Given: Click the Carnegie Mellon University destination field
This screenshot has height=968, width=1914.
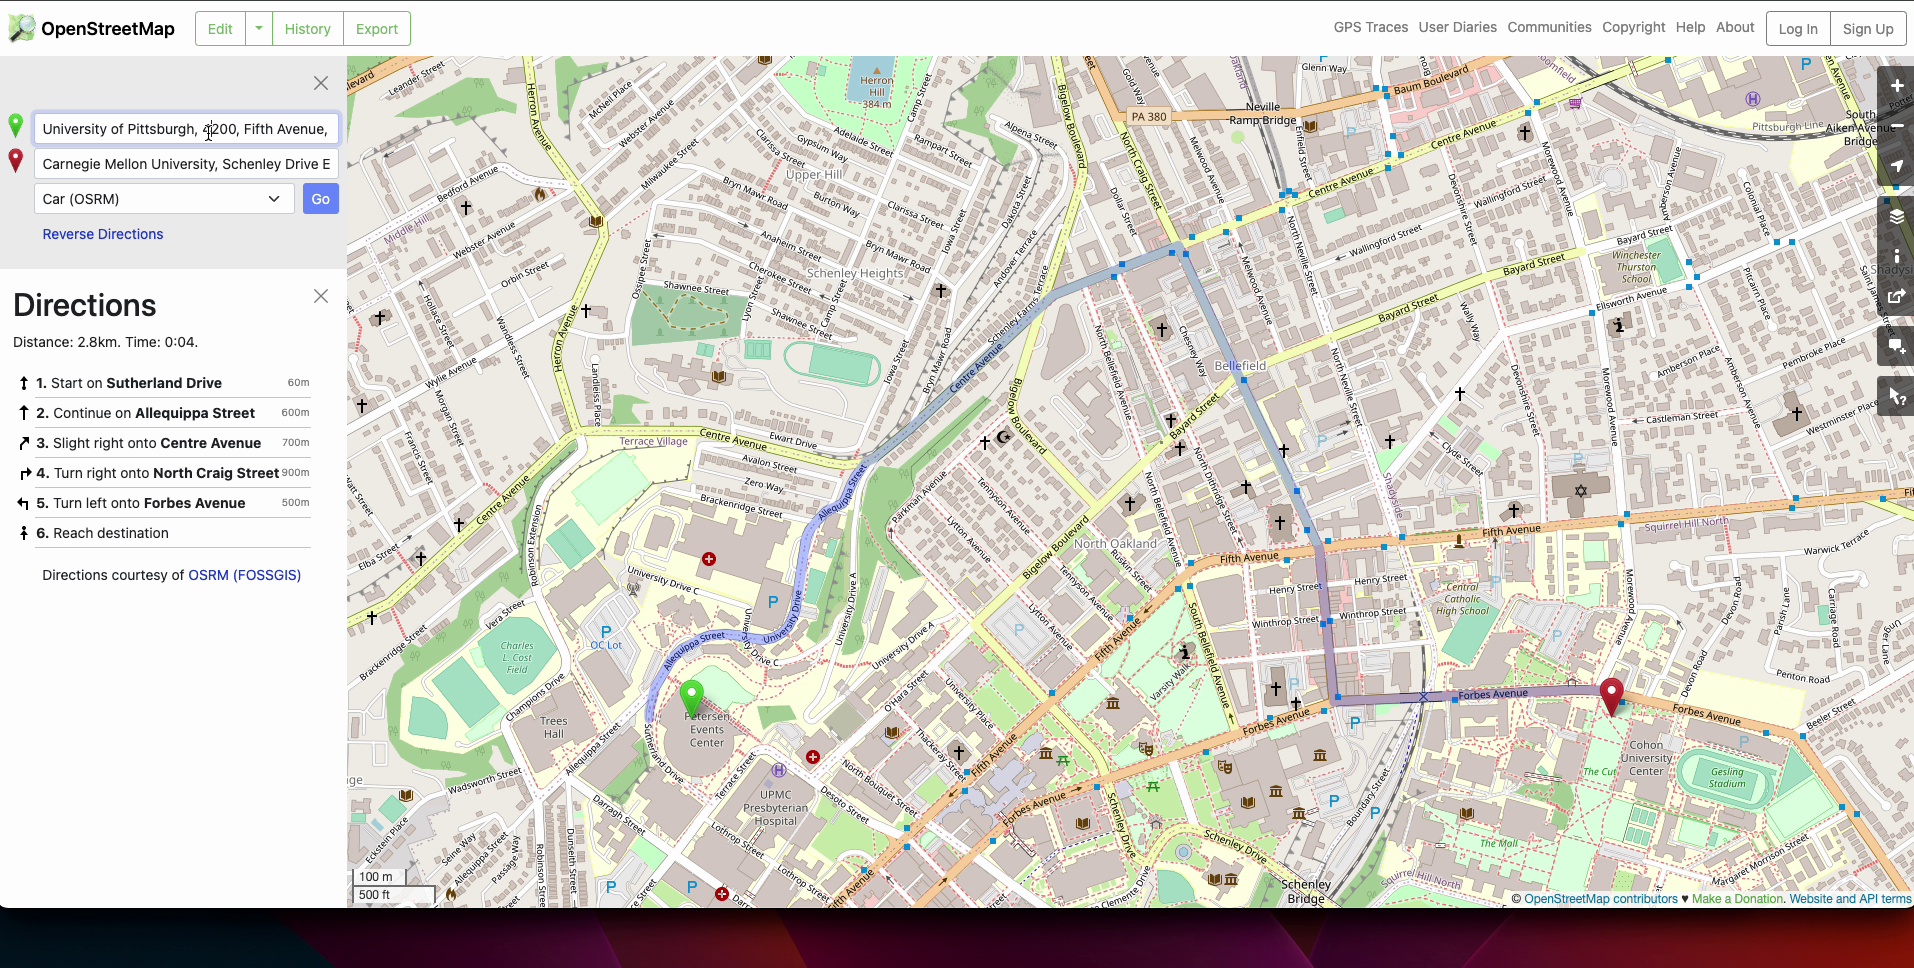Looking at the screenshot, I should coord(186,164).
